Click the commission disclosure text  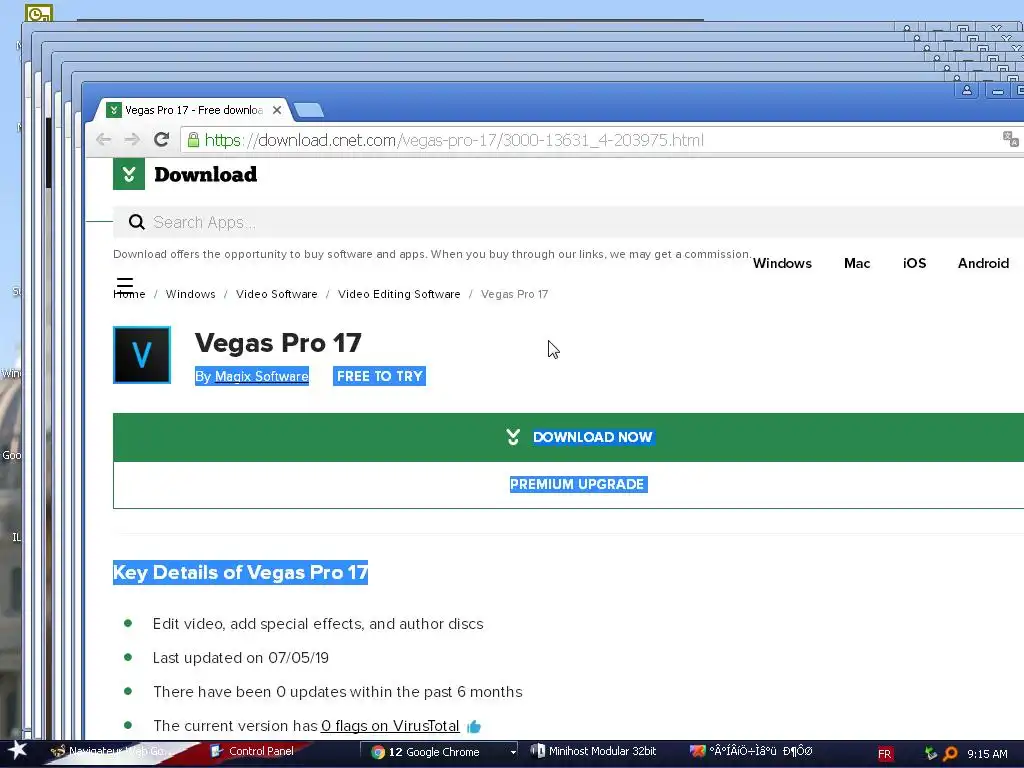click(x=432, y=254)
